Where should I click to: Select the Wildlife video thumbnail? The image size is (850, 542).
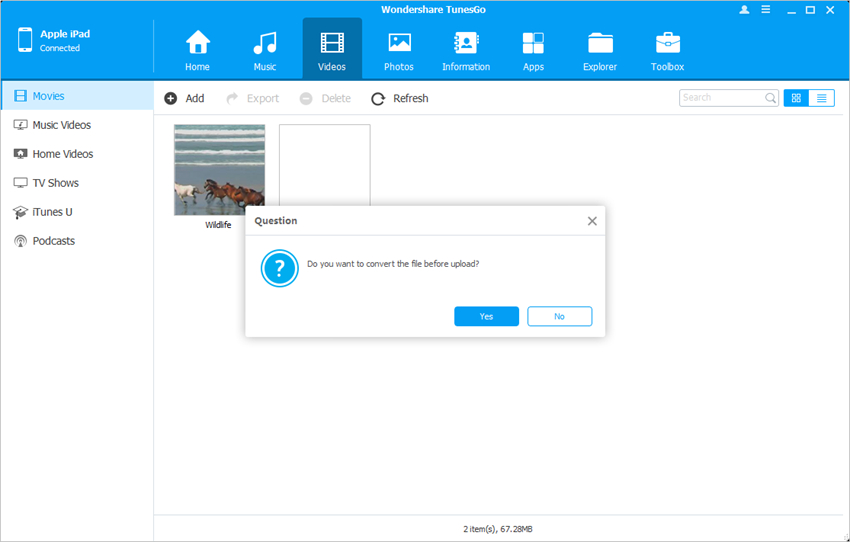click(219, 170)
